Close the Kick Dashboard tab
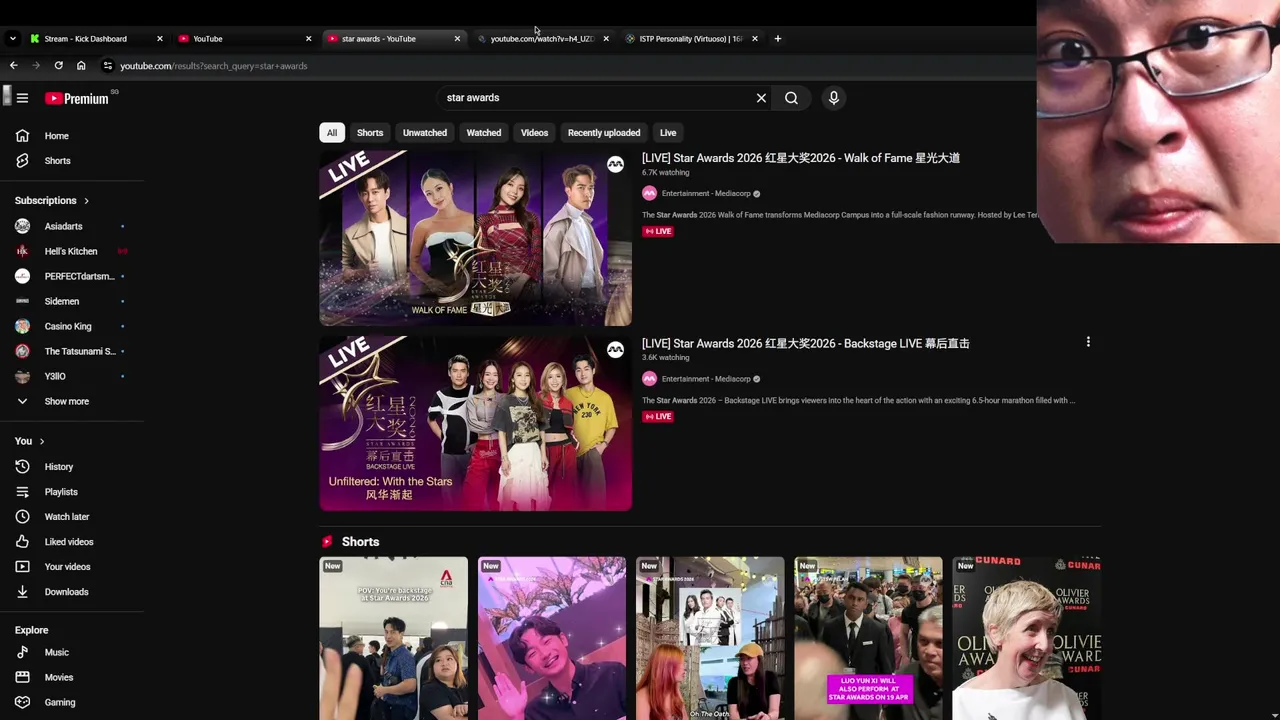The width and height of the screenshot is (1280, 720). point(159,39)
